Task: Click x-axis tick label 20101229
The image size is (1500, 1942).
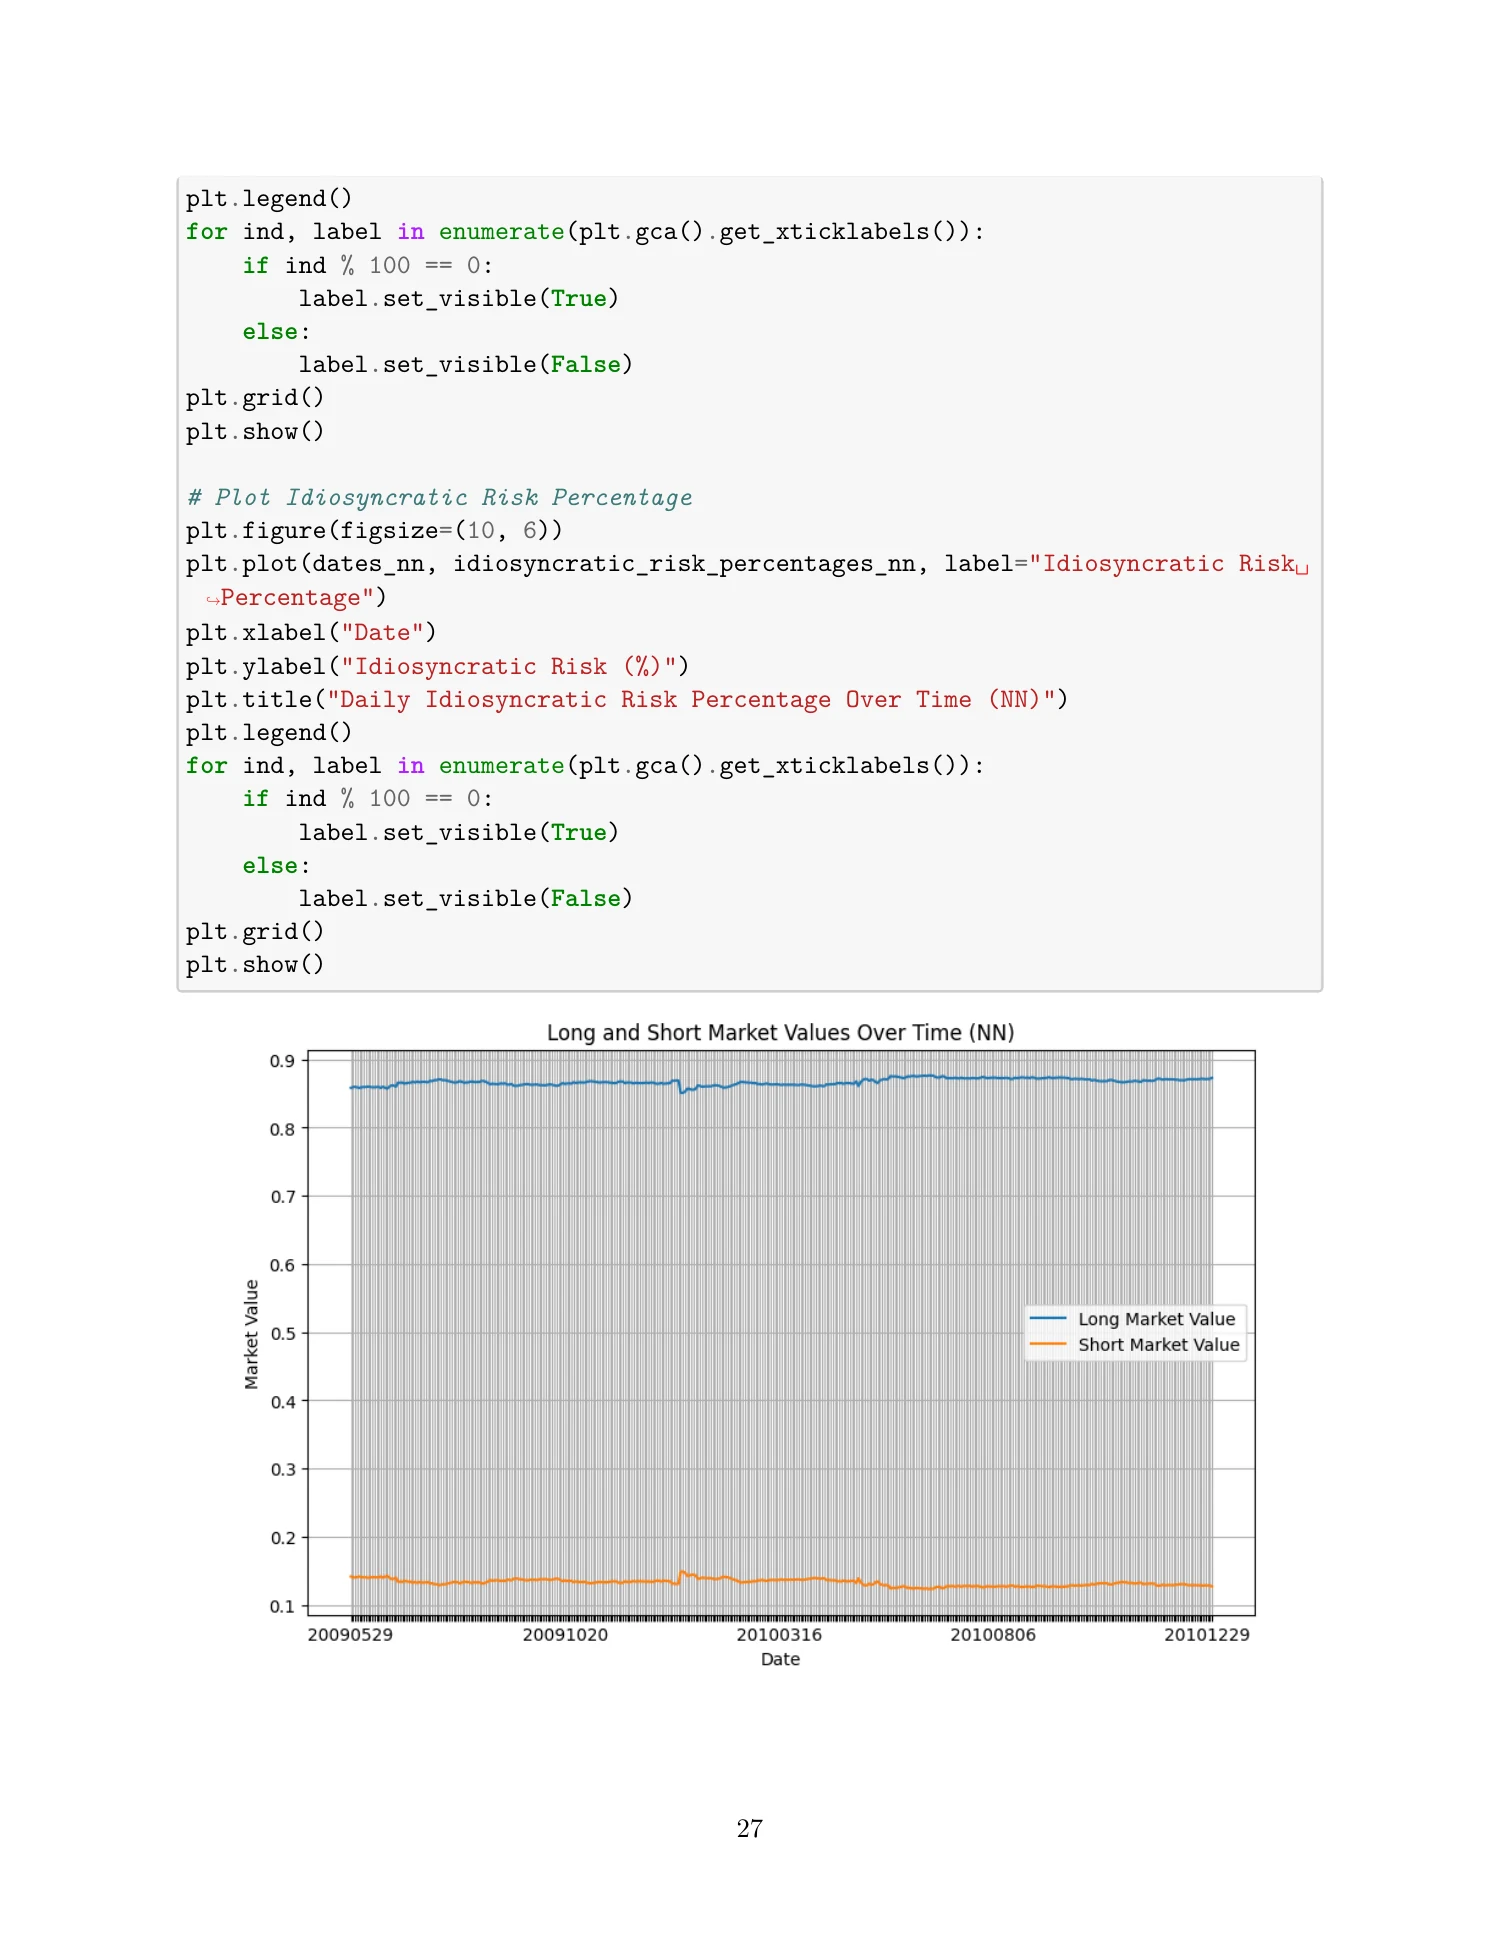Action: coord(1207,1635)
